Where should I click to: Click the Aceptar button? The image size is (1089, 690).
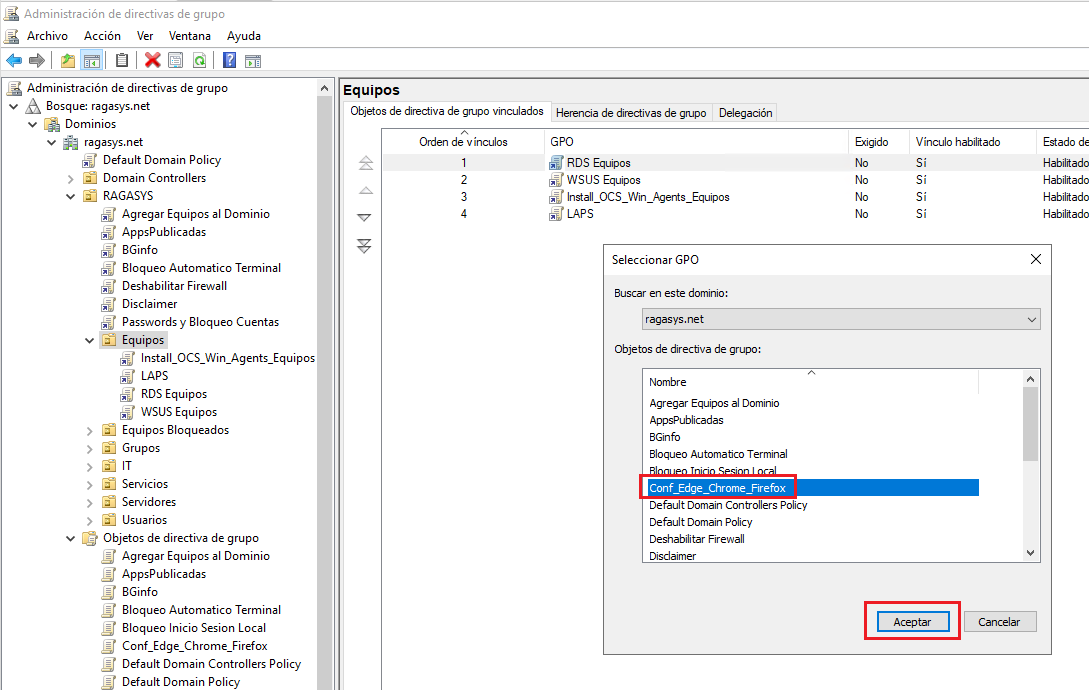pos(911,621)
